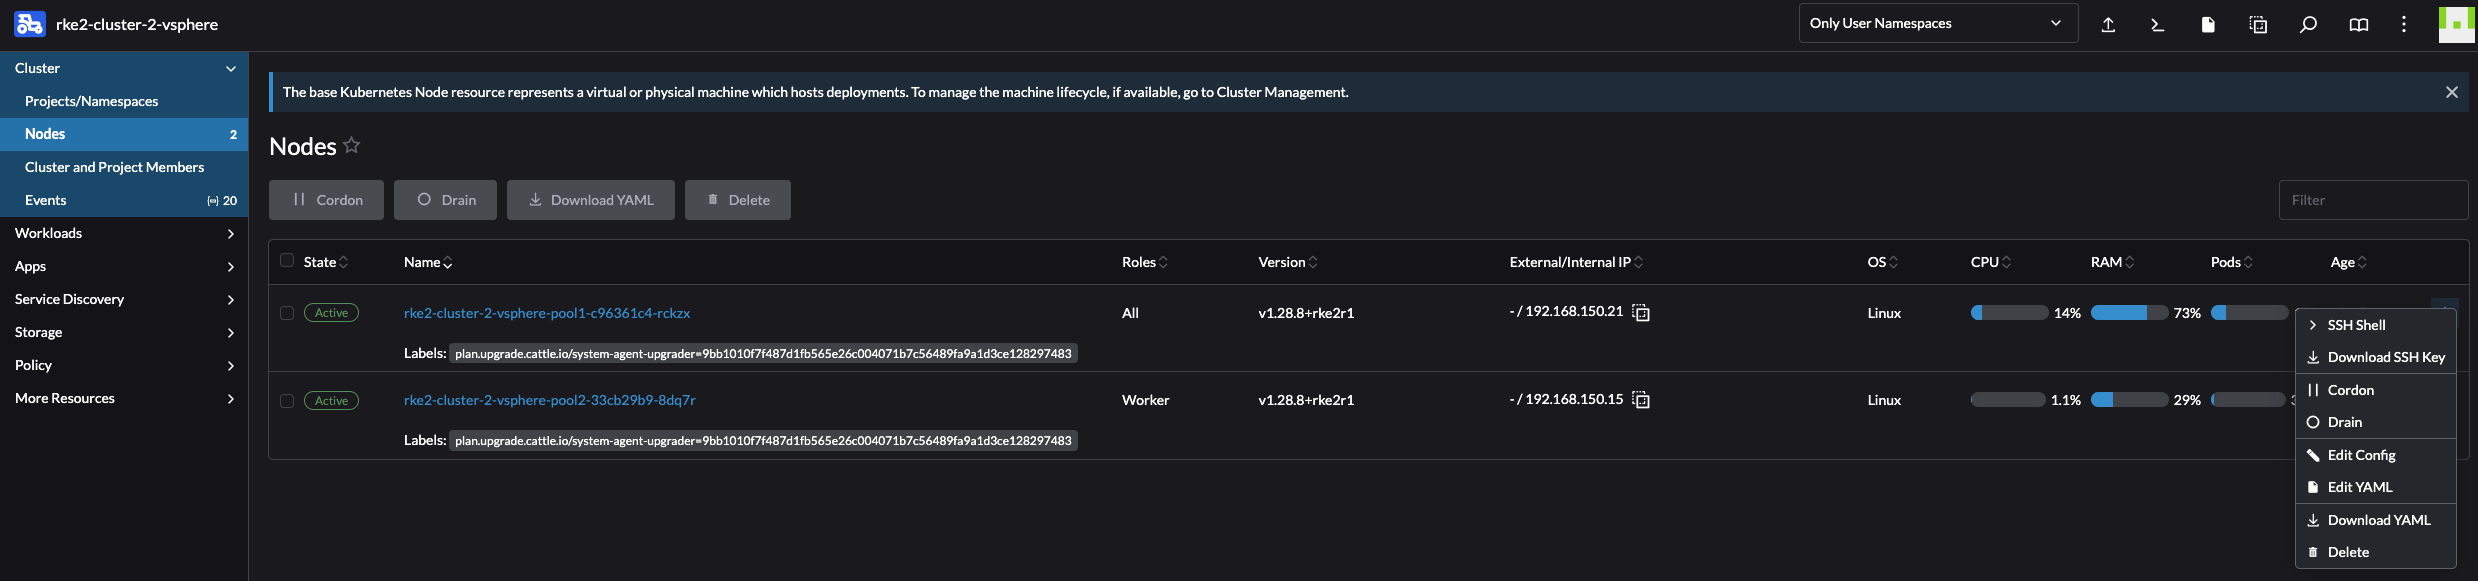Click the user avatar in header
2478x581 pixels.
2457,24
